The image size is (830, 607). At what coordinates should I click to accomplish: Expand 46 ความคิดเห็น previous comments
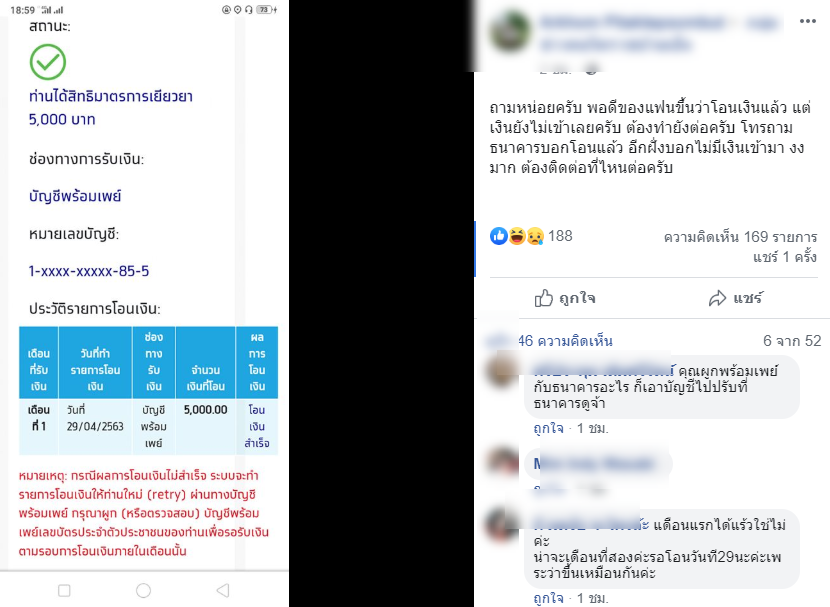coord(565,341)
